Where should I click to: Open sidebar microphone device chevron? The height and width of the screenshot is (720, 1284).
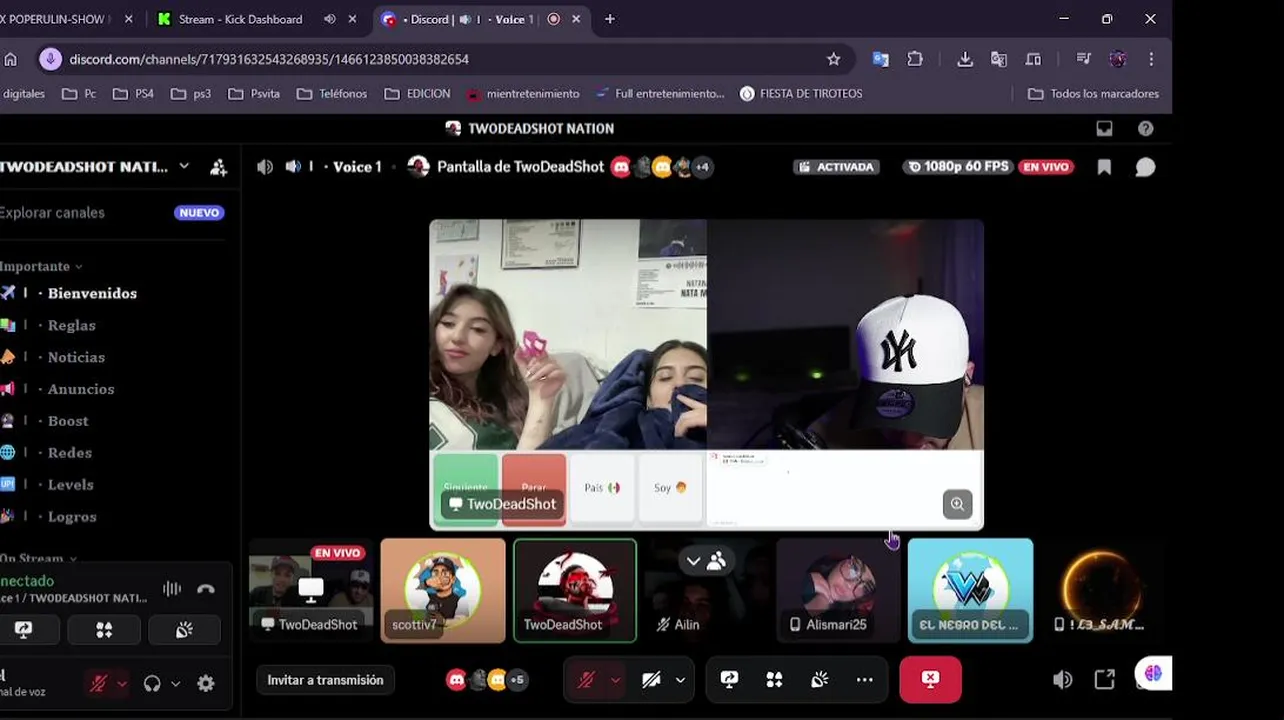[x=121, y=684]
